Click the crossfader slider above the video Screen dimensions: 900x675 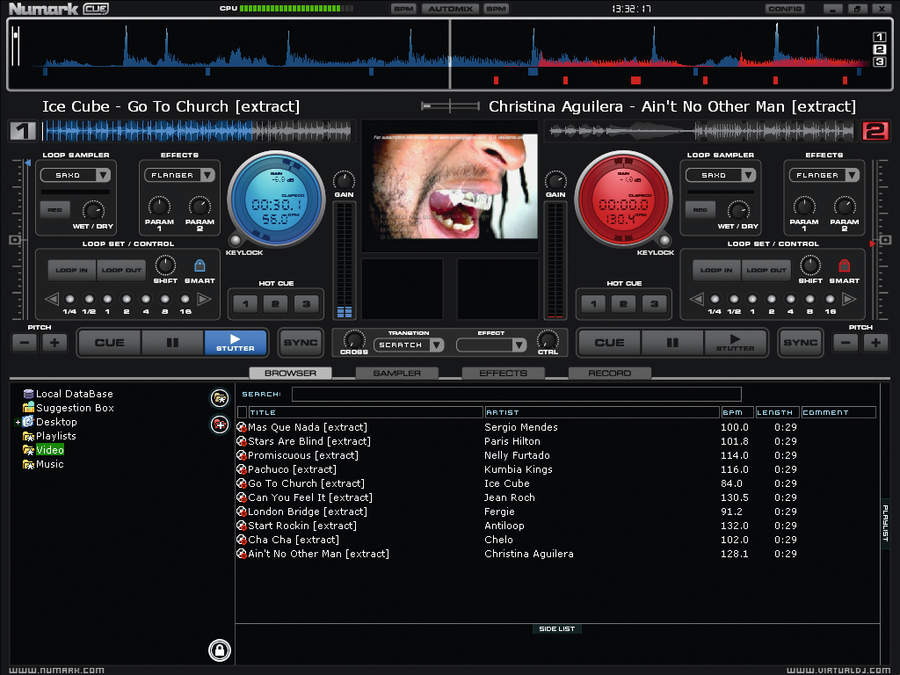tap(450, 106)
